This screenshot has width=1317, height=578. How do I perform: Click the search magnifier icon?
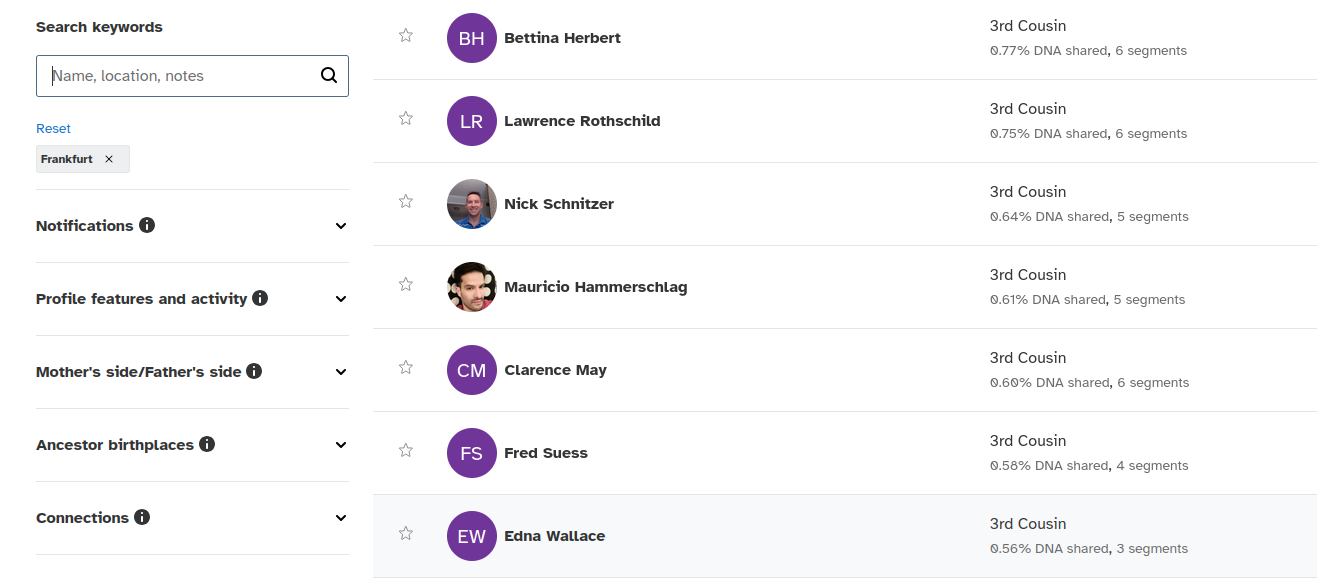[329, 76]
